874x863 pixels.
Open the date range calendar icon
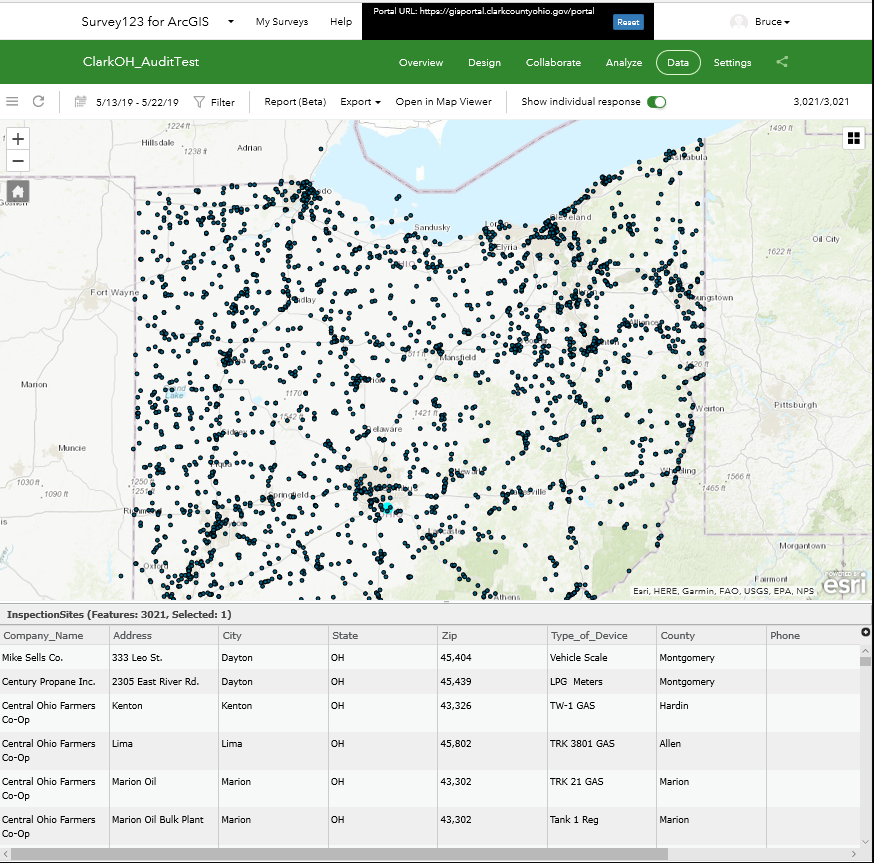pyautogui.click(x=81, y=101)
